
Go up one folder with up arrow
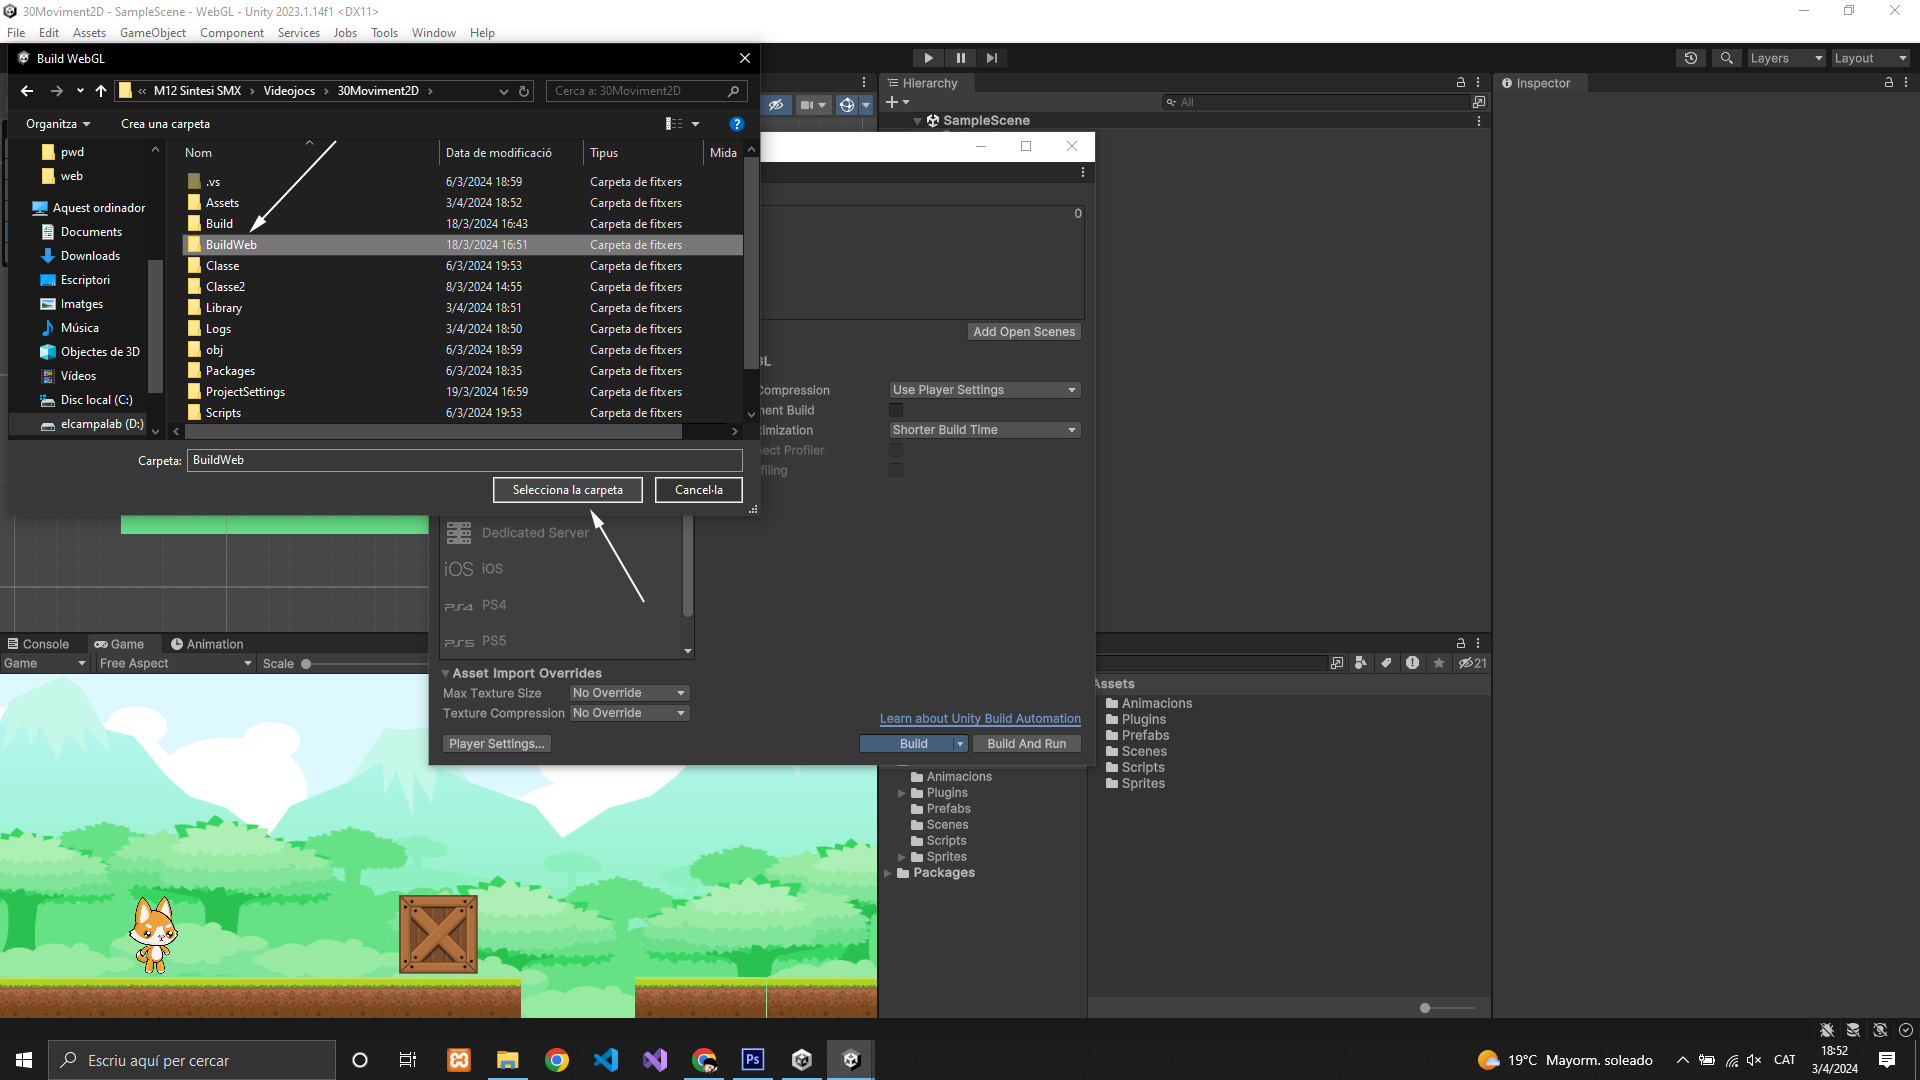click(x=101, y=91)
